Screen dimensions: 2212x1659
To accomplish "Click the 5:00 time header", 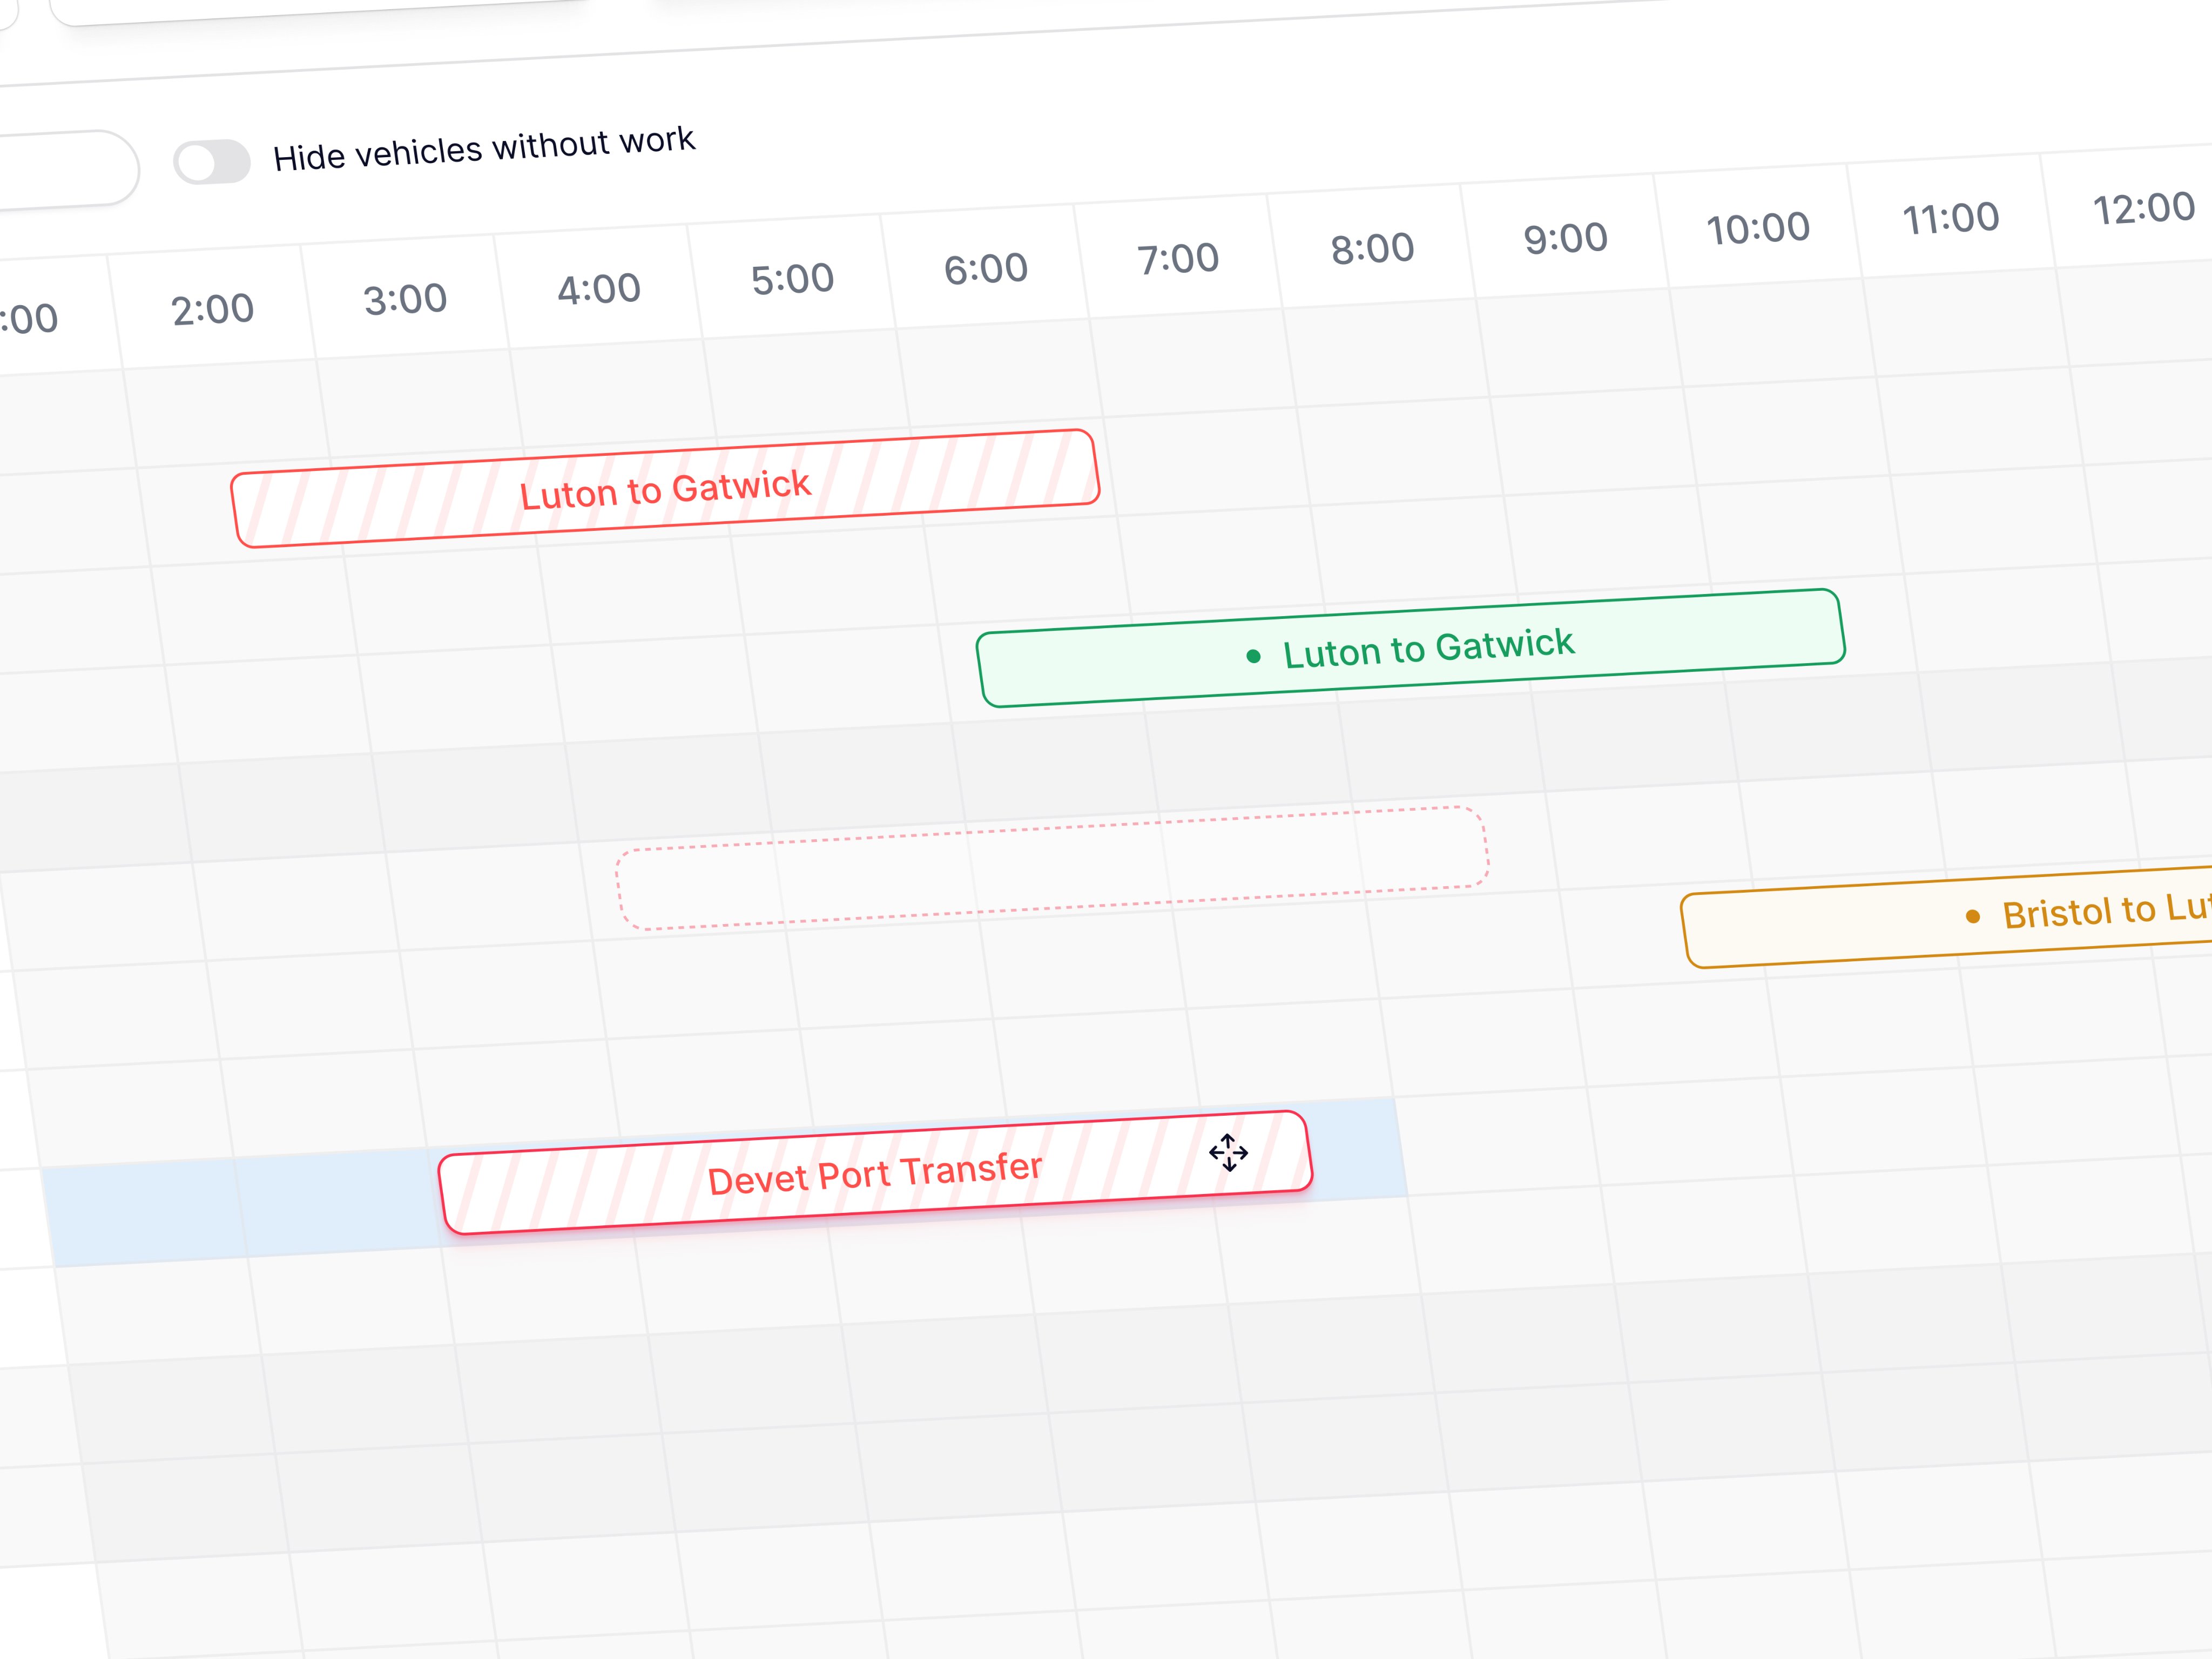I will [792, 279].
